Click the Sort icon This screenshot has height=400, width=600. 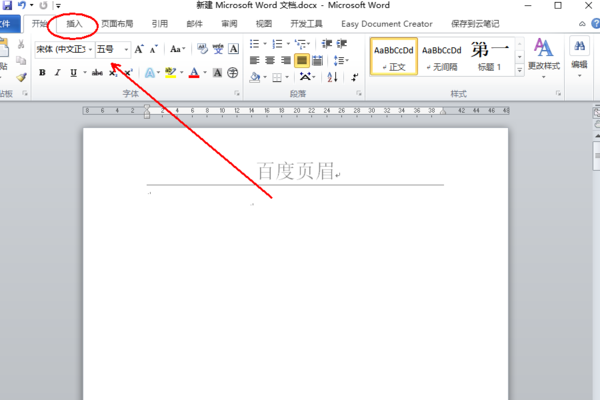(332, 77)
